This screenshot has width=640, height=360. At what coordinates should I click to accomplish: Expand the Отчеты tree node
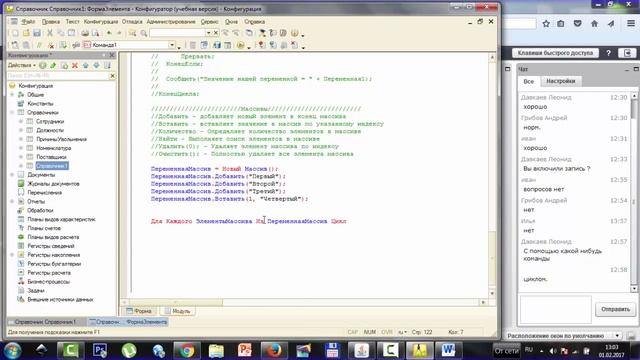point(12,202)
